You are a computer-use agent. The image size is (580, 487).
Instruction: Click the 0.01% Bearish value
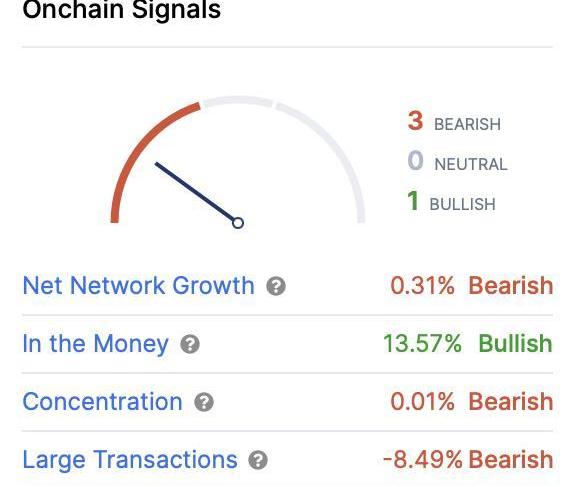click(x=472, y=402)
